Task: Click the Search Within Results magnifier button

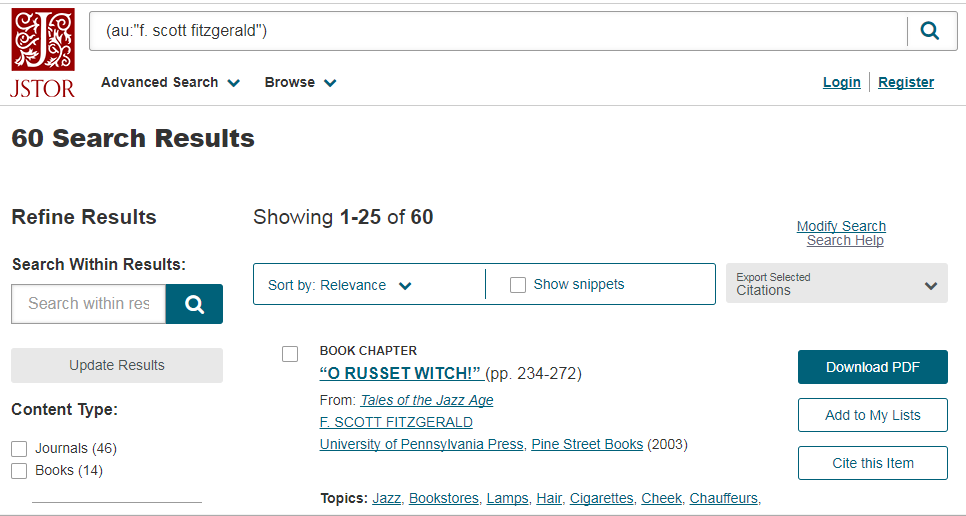Action: tap(194, 304)
